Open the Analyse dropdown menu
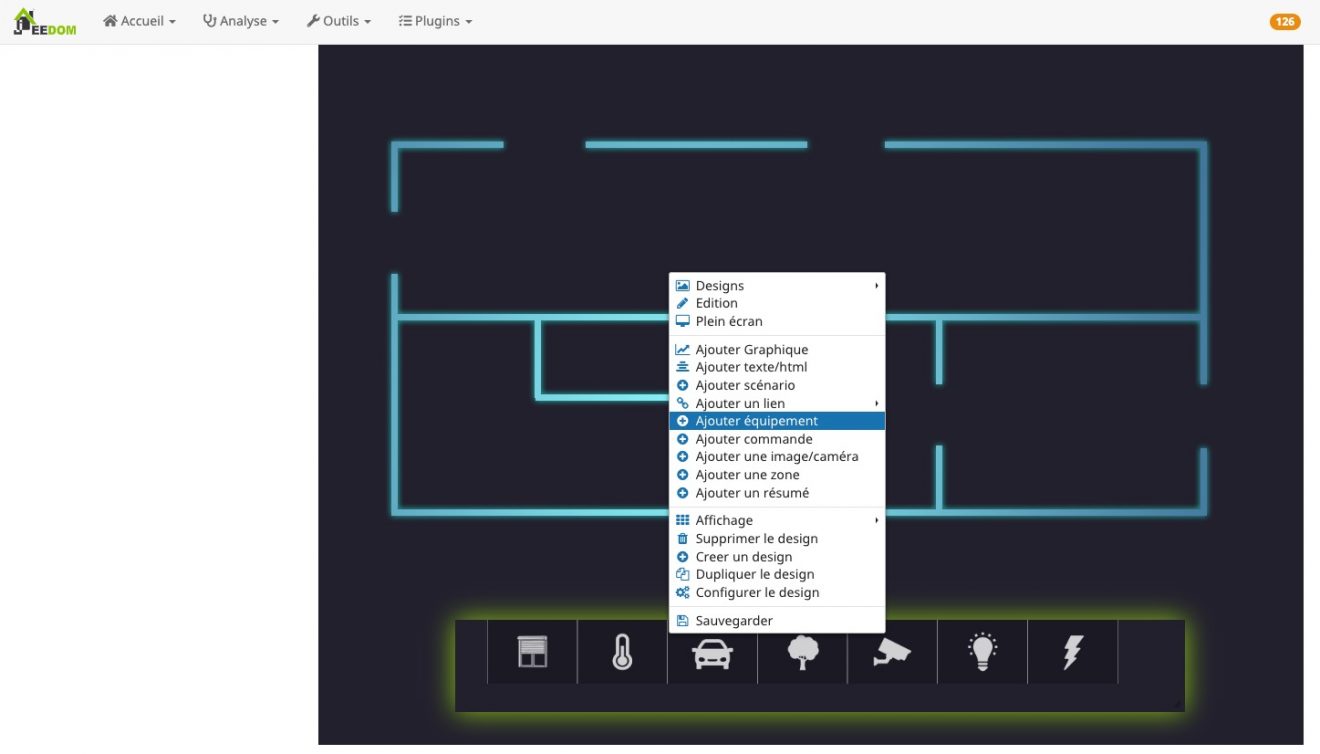The width and height of the screenshot is (1320, 754). coord(240,20)
